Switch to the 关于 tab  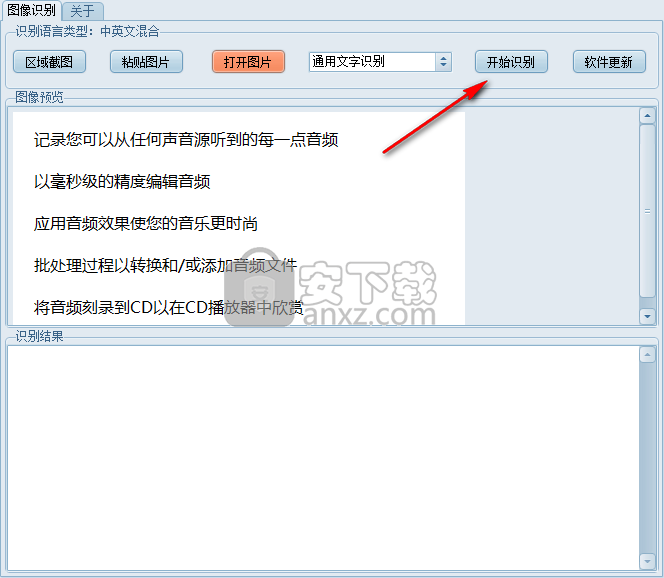tap(83, 11)
